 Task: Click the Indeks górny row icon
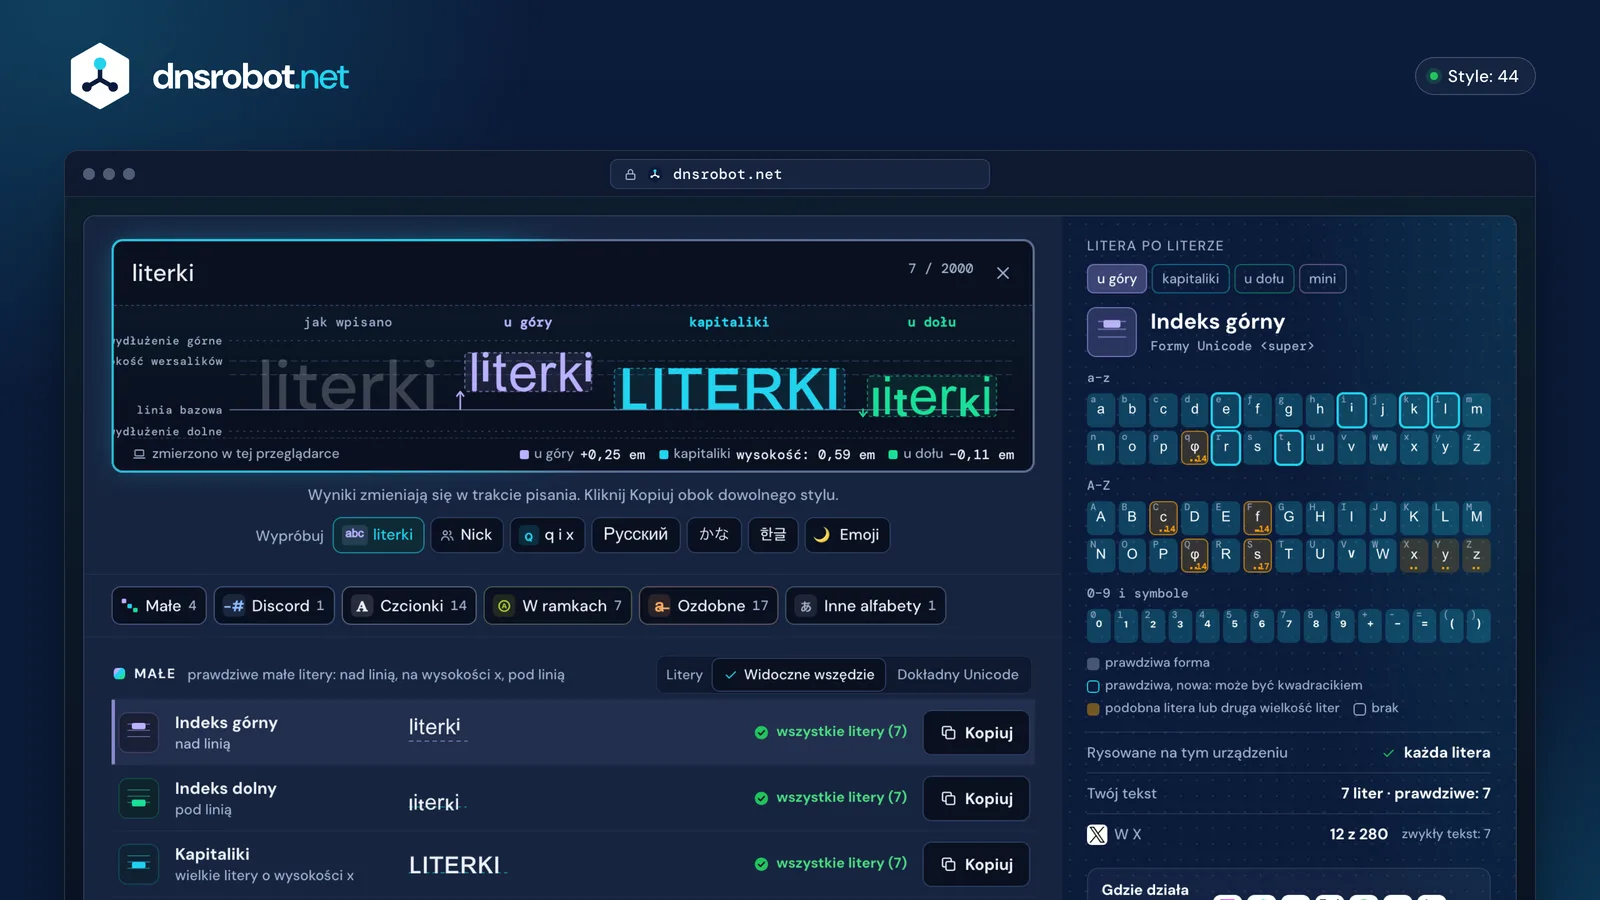coord(139,732)
